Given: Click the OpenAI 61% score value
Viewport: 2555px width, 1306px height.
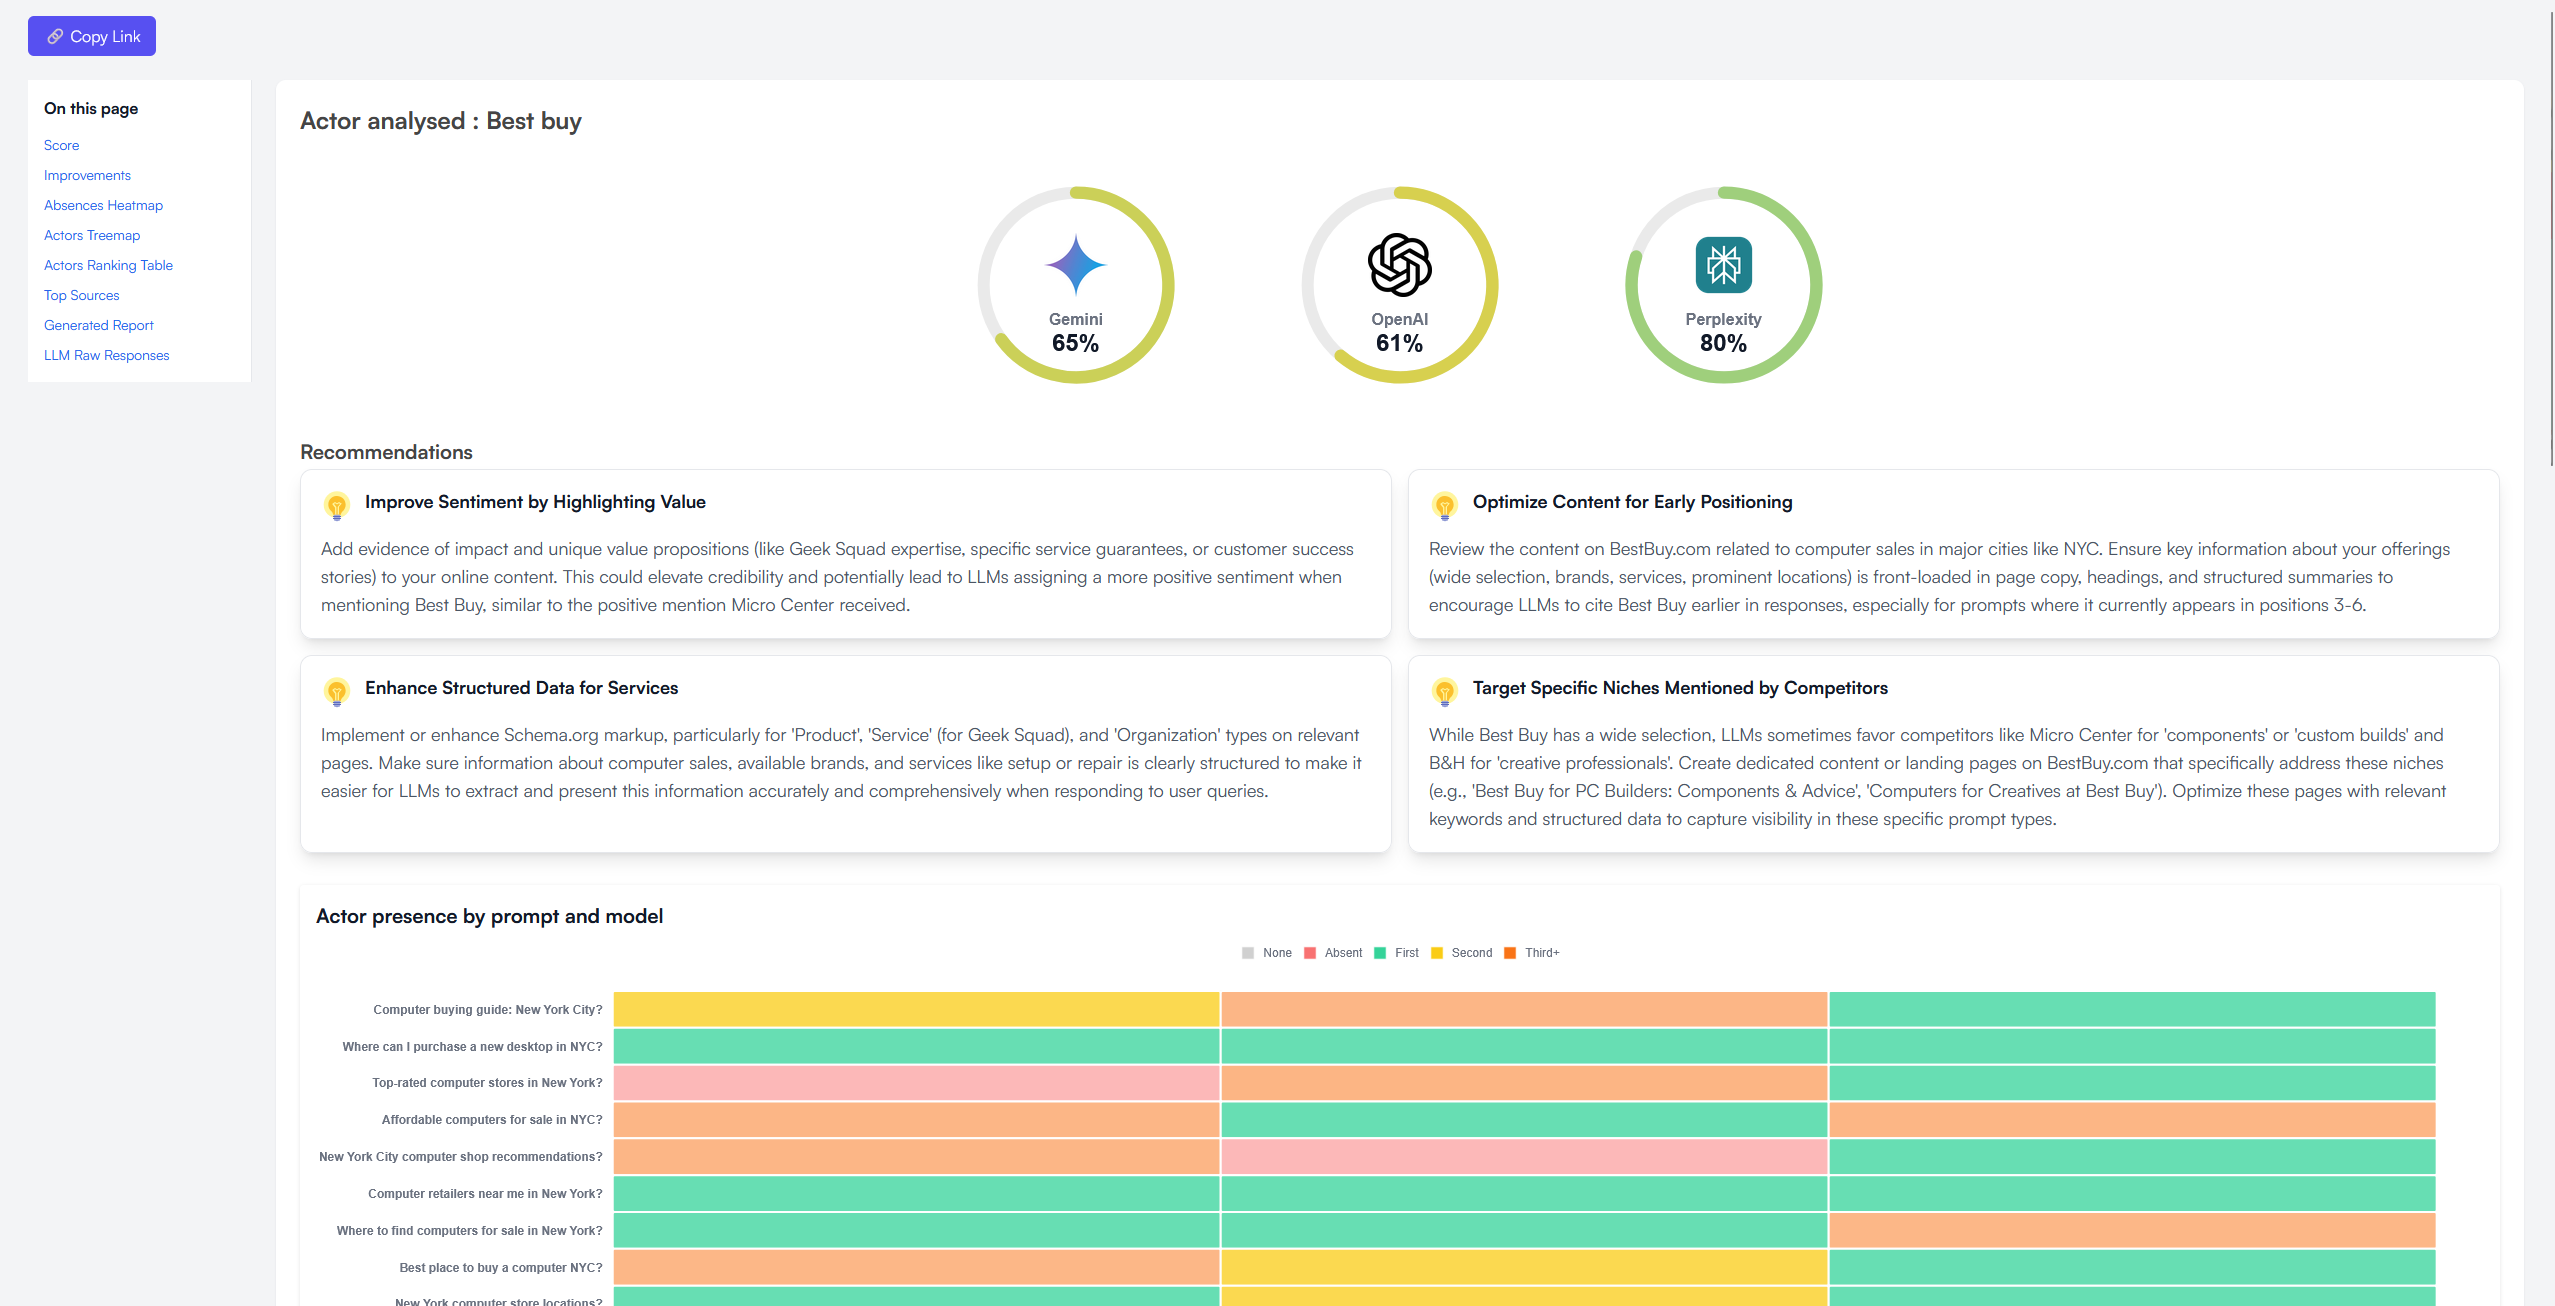Looking at the screenshot, I should [x=1399, y=343].
